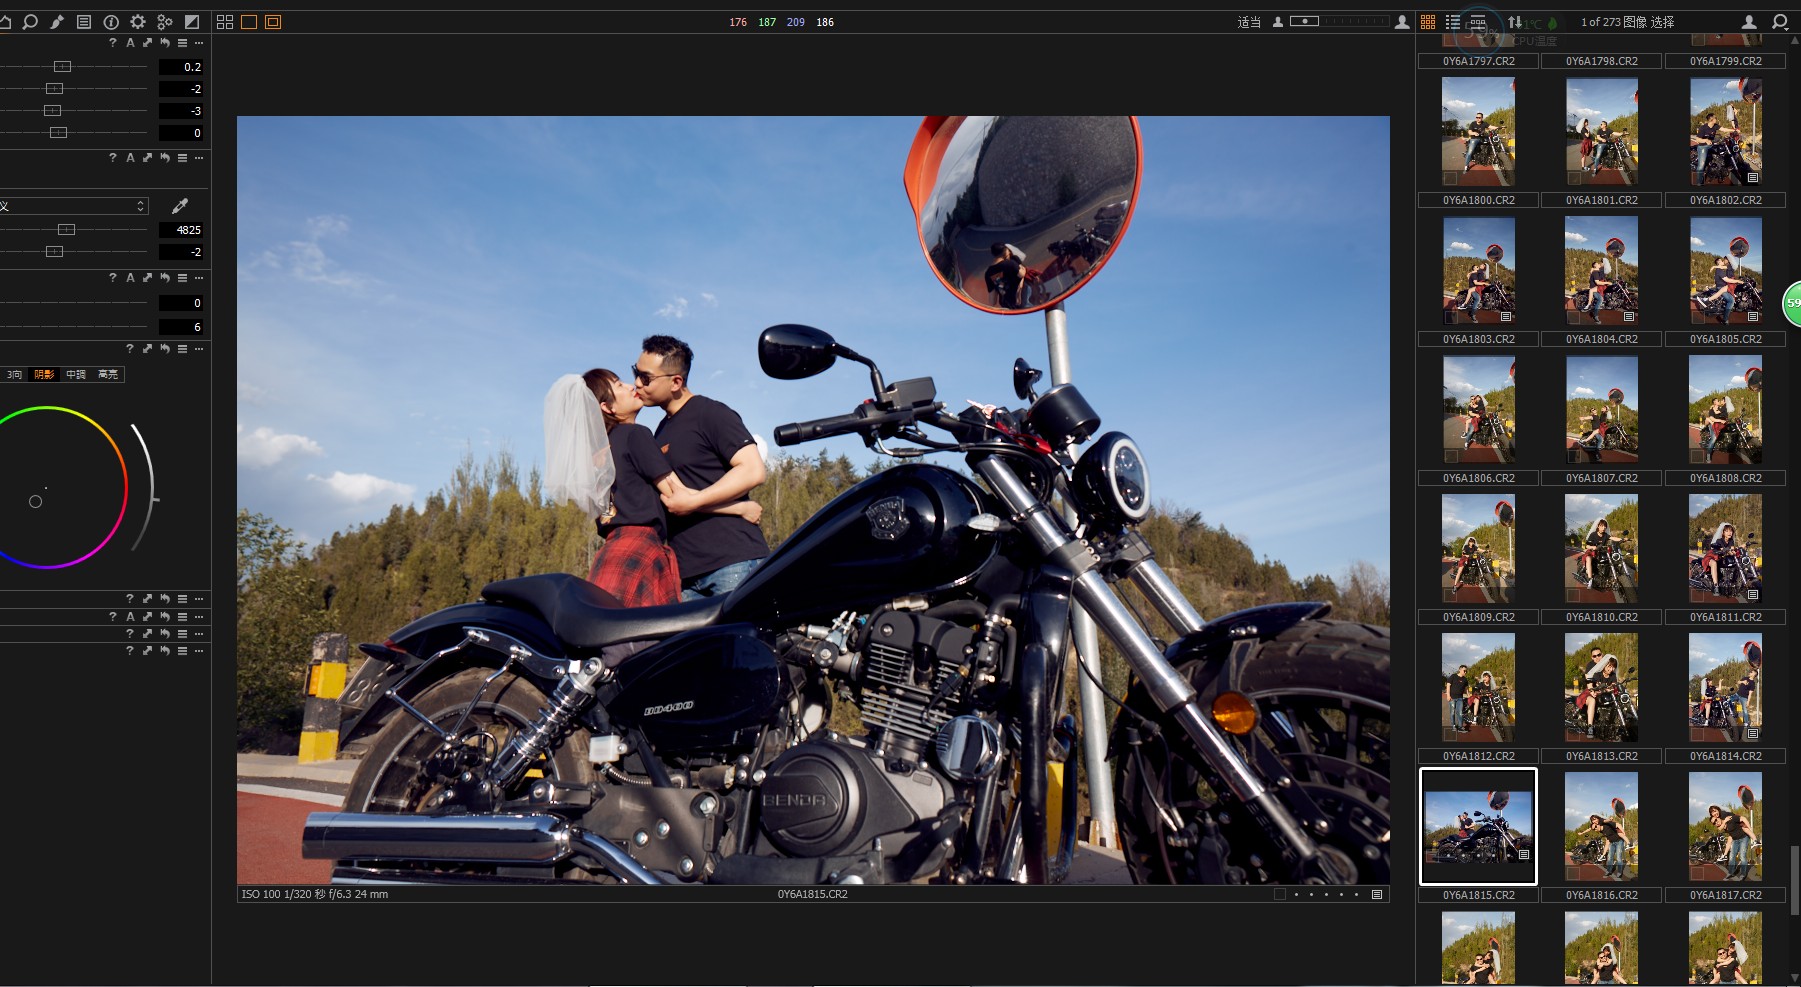Toggle color tag square in viewer status bar
Viewport: 1801px width, 987px height.
(1279, 894)
